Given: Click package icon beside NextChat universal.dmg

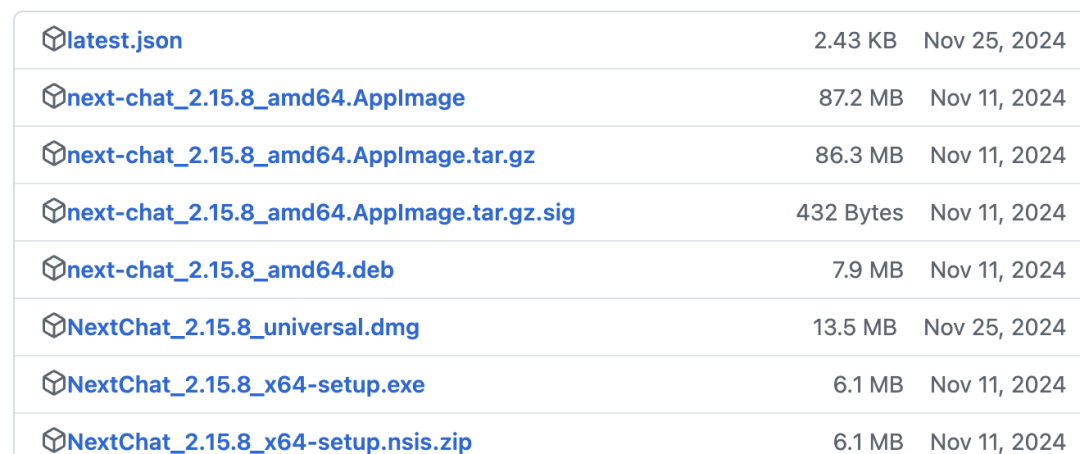Looking at the screenshot, I should (x=53, y=326).
